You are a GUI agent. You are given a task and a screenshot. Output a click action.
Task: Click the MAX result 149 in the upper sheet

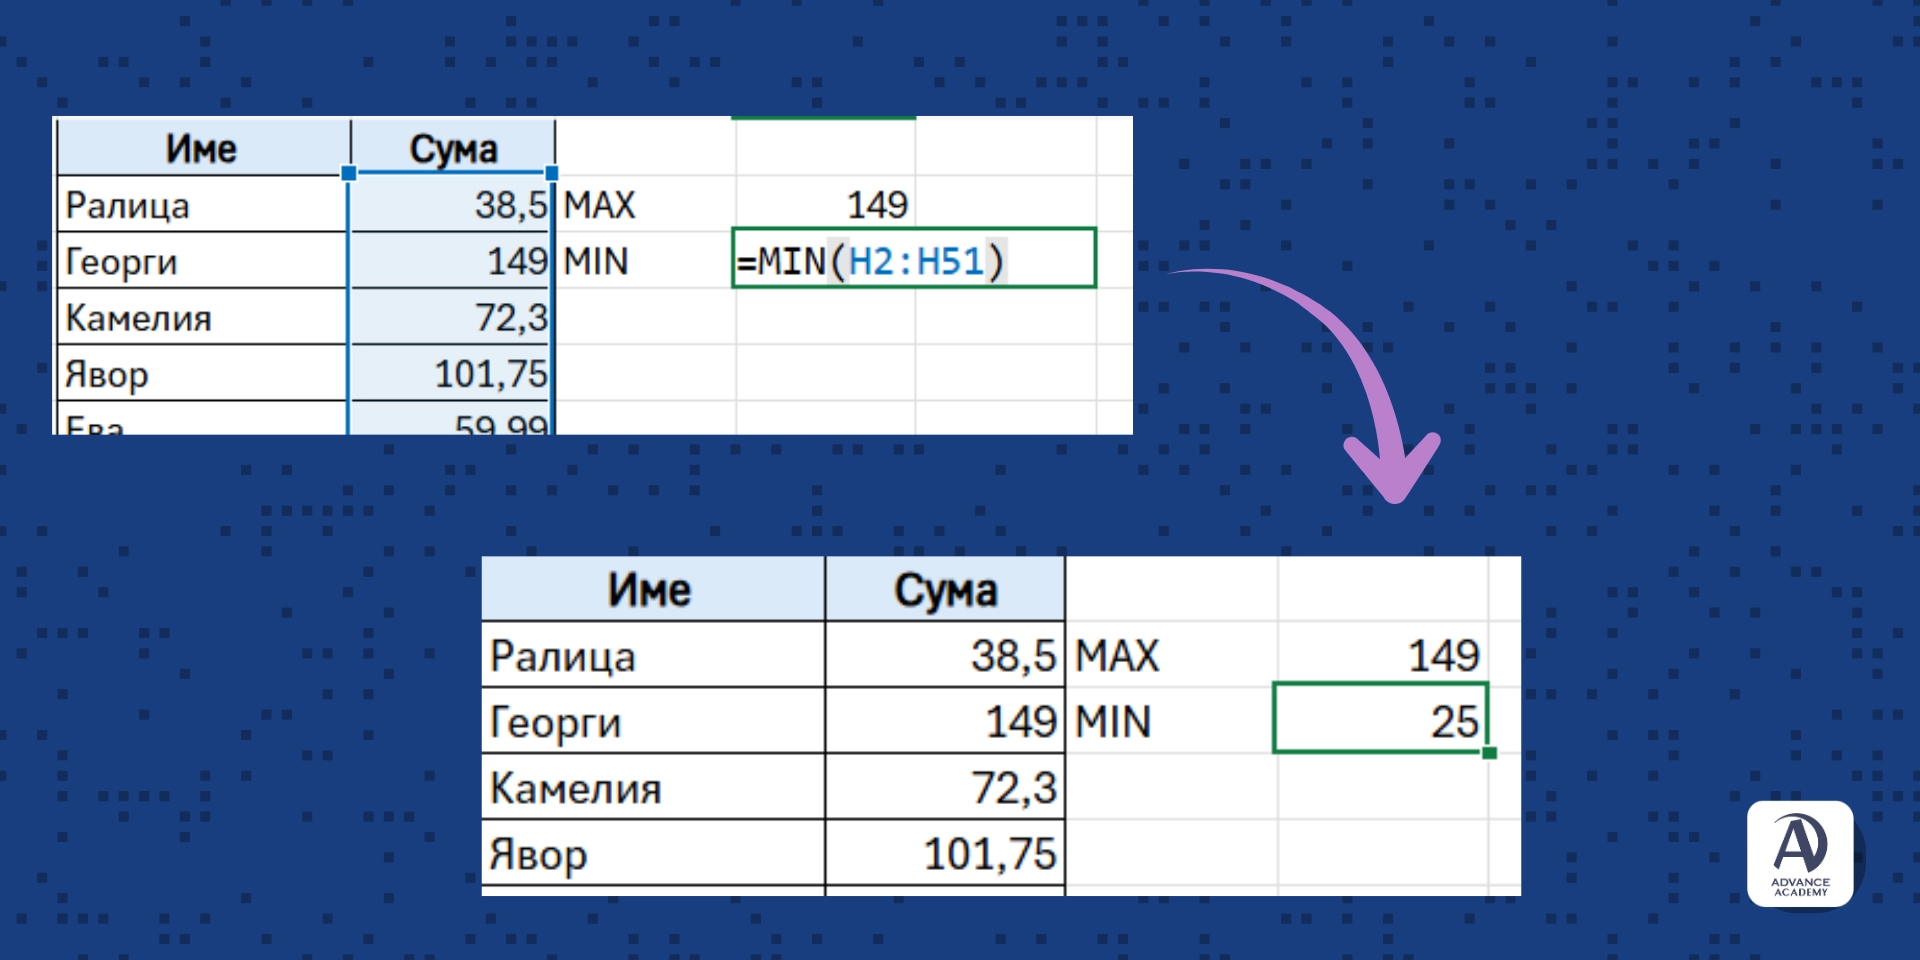pyautogui.click(x=877, y=205)
